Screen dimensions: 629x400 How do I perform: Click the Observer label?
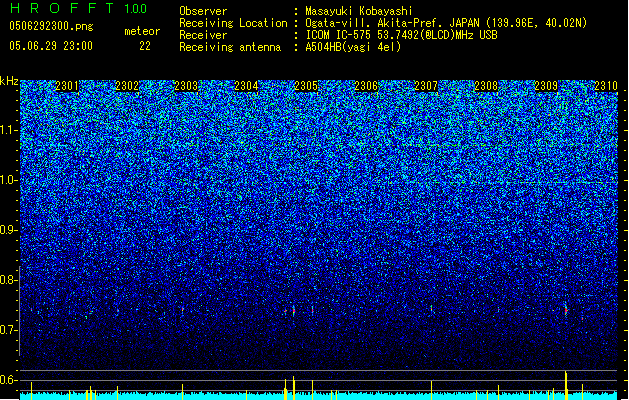point(203,11)
